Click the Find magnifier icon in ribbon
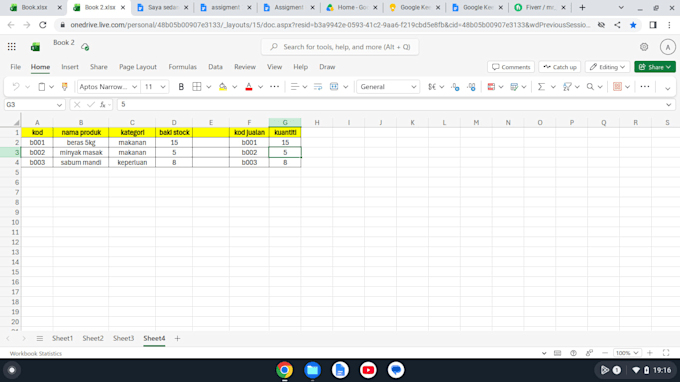 coord(590,87)
